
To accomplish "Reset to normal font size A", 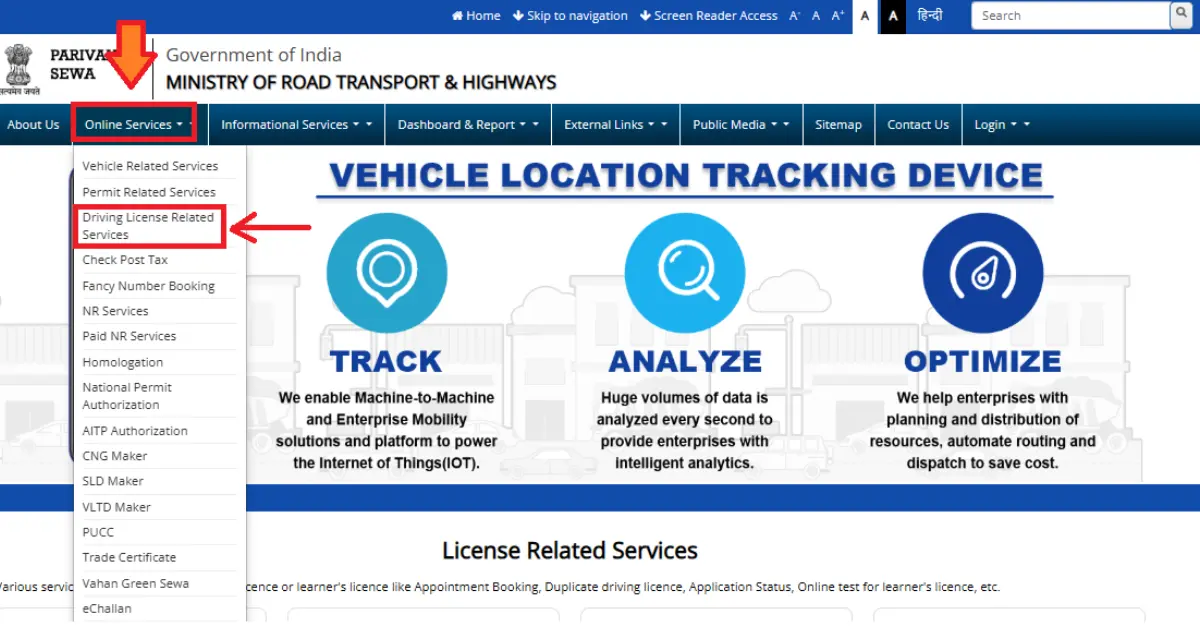I will (x=816, y=16).
